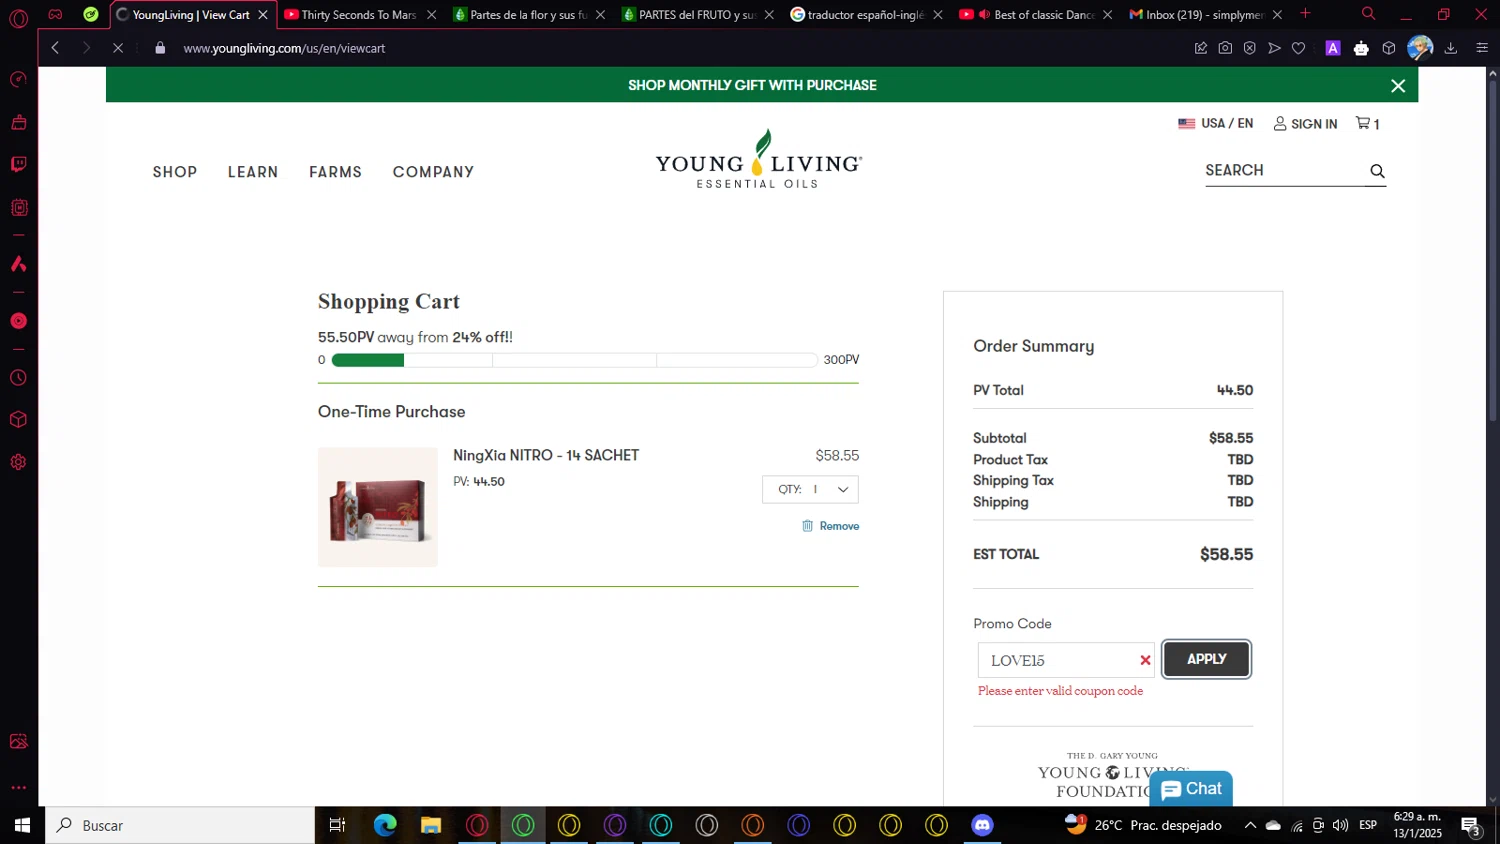Open sidebar settings gear icon
The height and width of the screenshot is (844, 1500).
coord(18,462)
